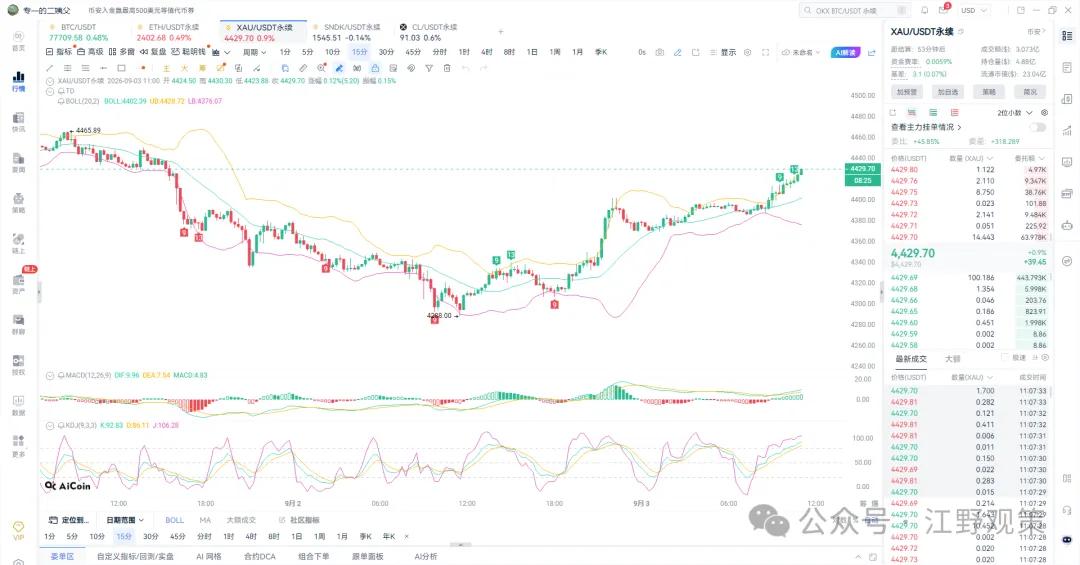
Task: Open the 首页 home sidebar icon
Action: (x=19, y=40)
